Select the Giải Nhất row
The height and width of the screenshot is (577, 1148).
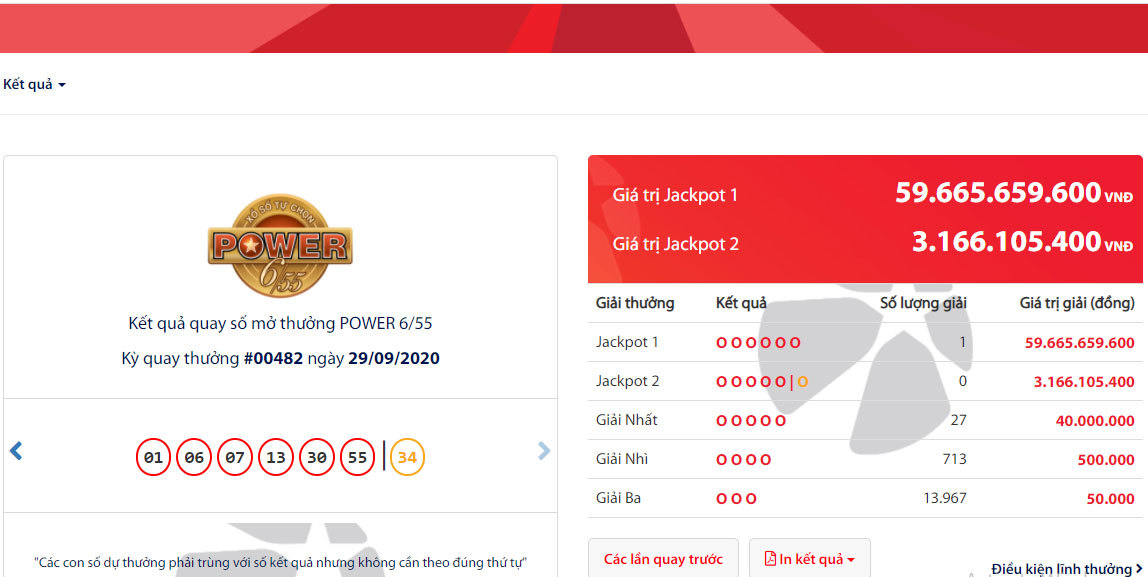(x=865, y=420)
